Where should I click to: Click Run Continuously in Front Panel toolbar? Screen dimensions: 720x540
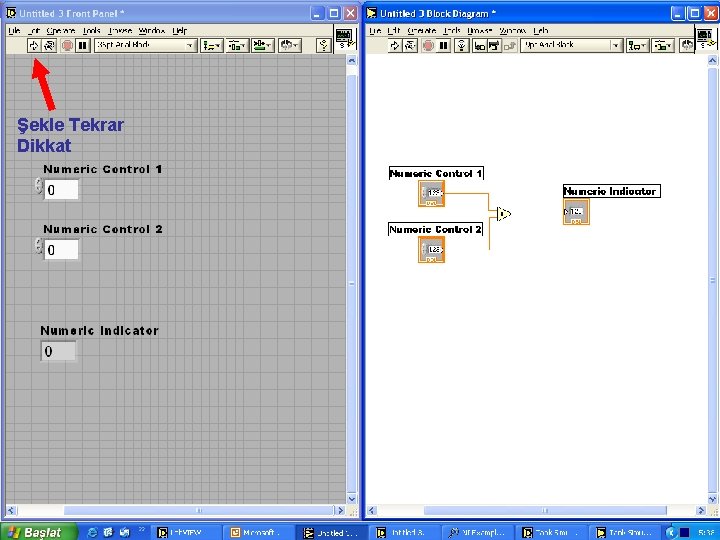pyautogui.click(x=49, y=45)
